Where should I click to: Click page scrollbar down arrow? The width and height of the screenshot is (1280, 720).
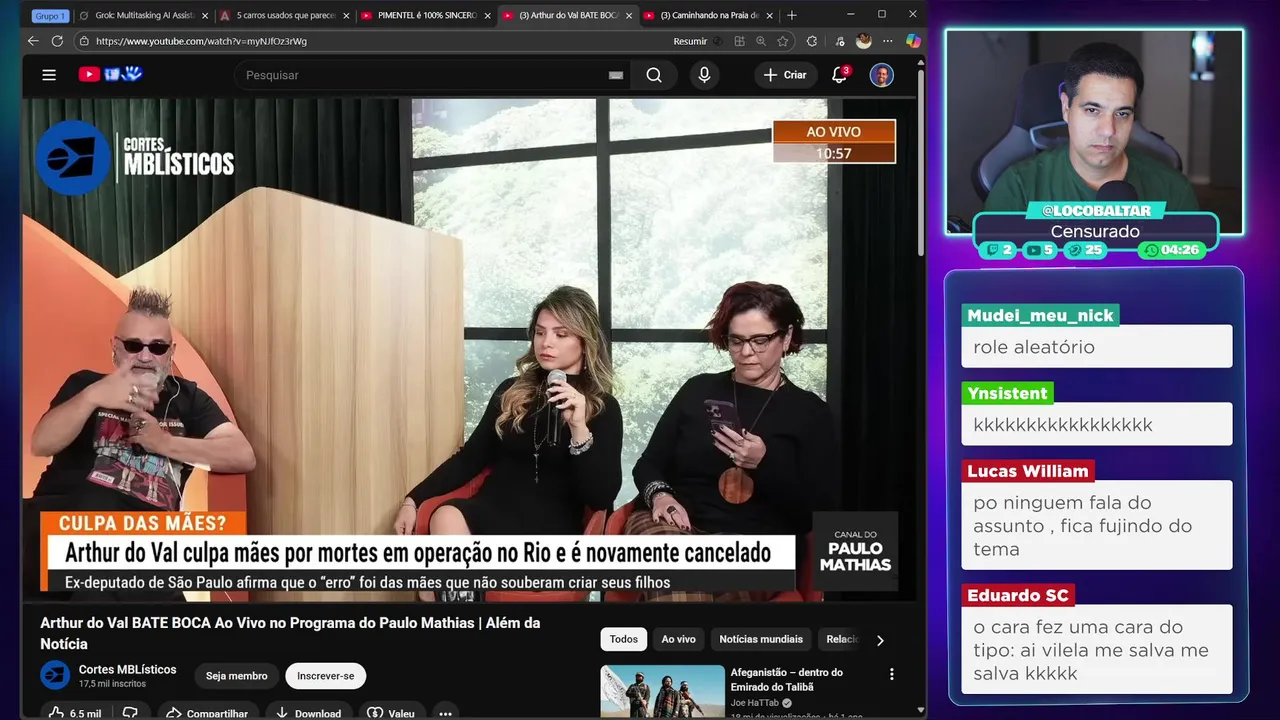(920, 711)
